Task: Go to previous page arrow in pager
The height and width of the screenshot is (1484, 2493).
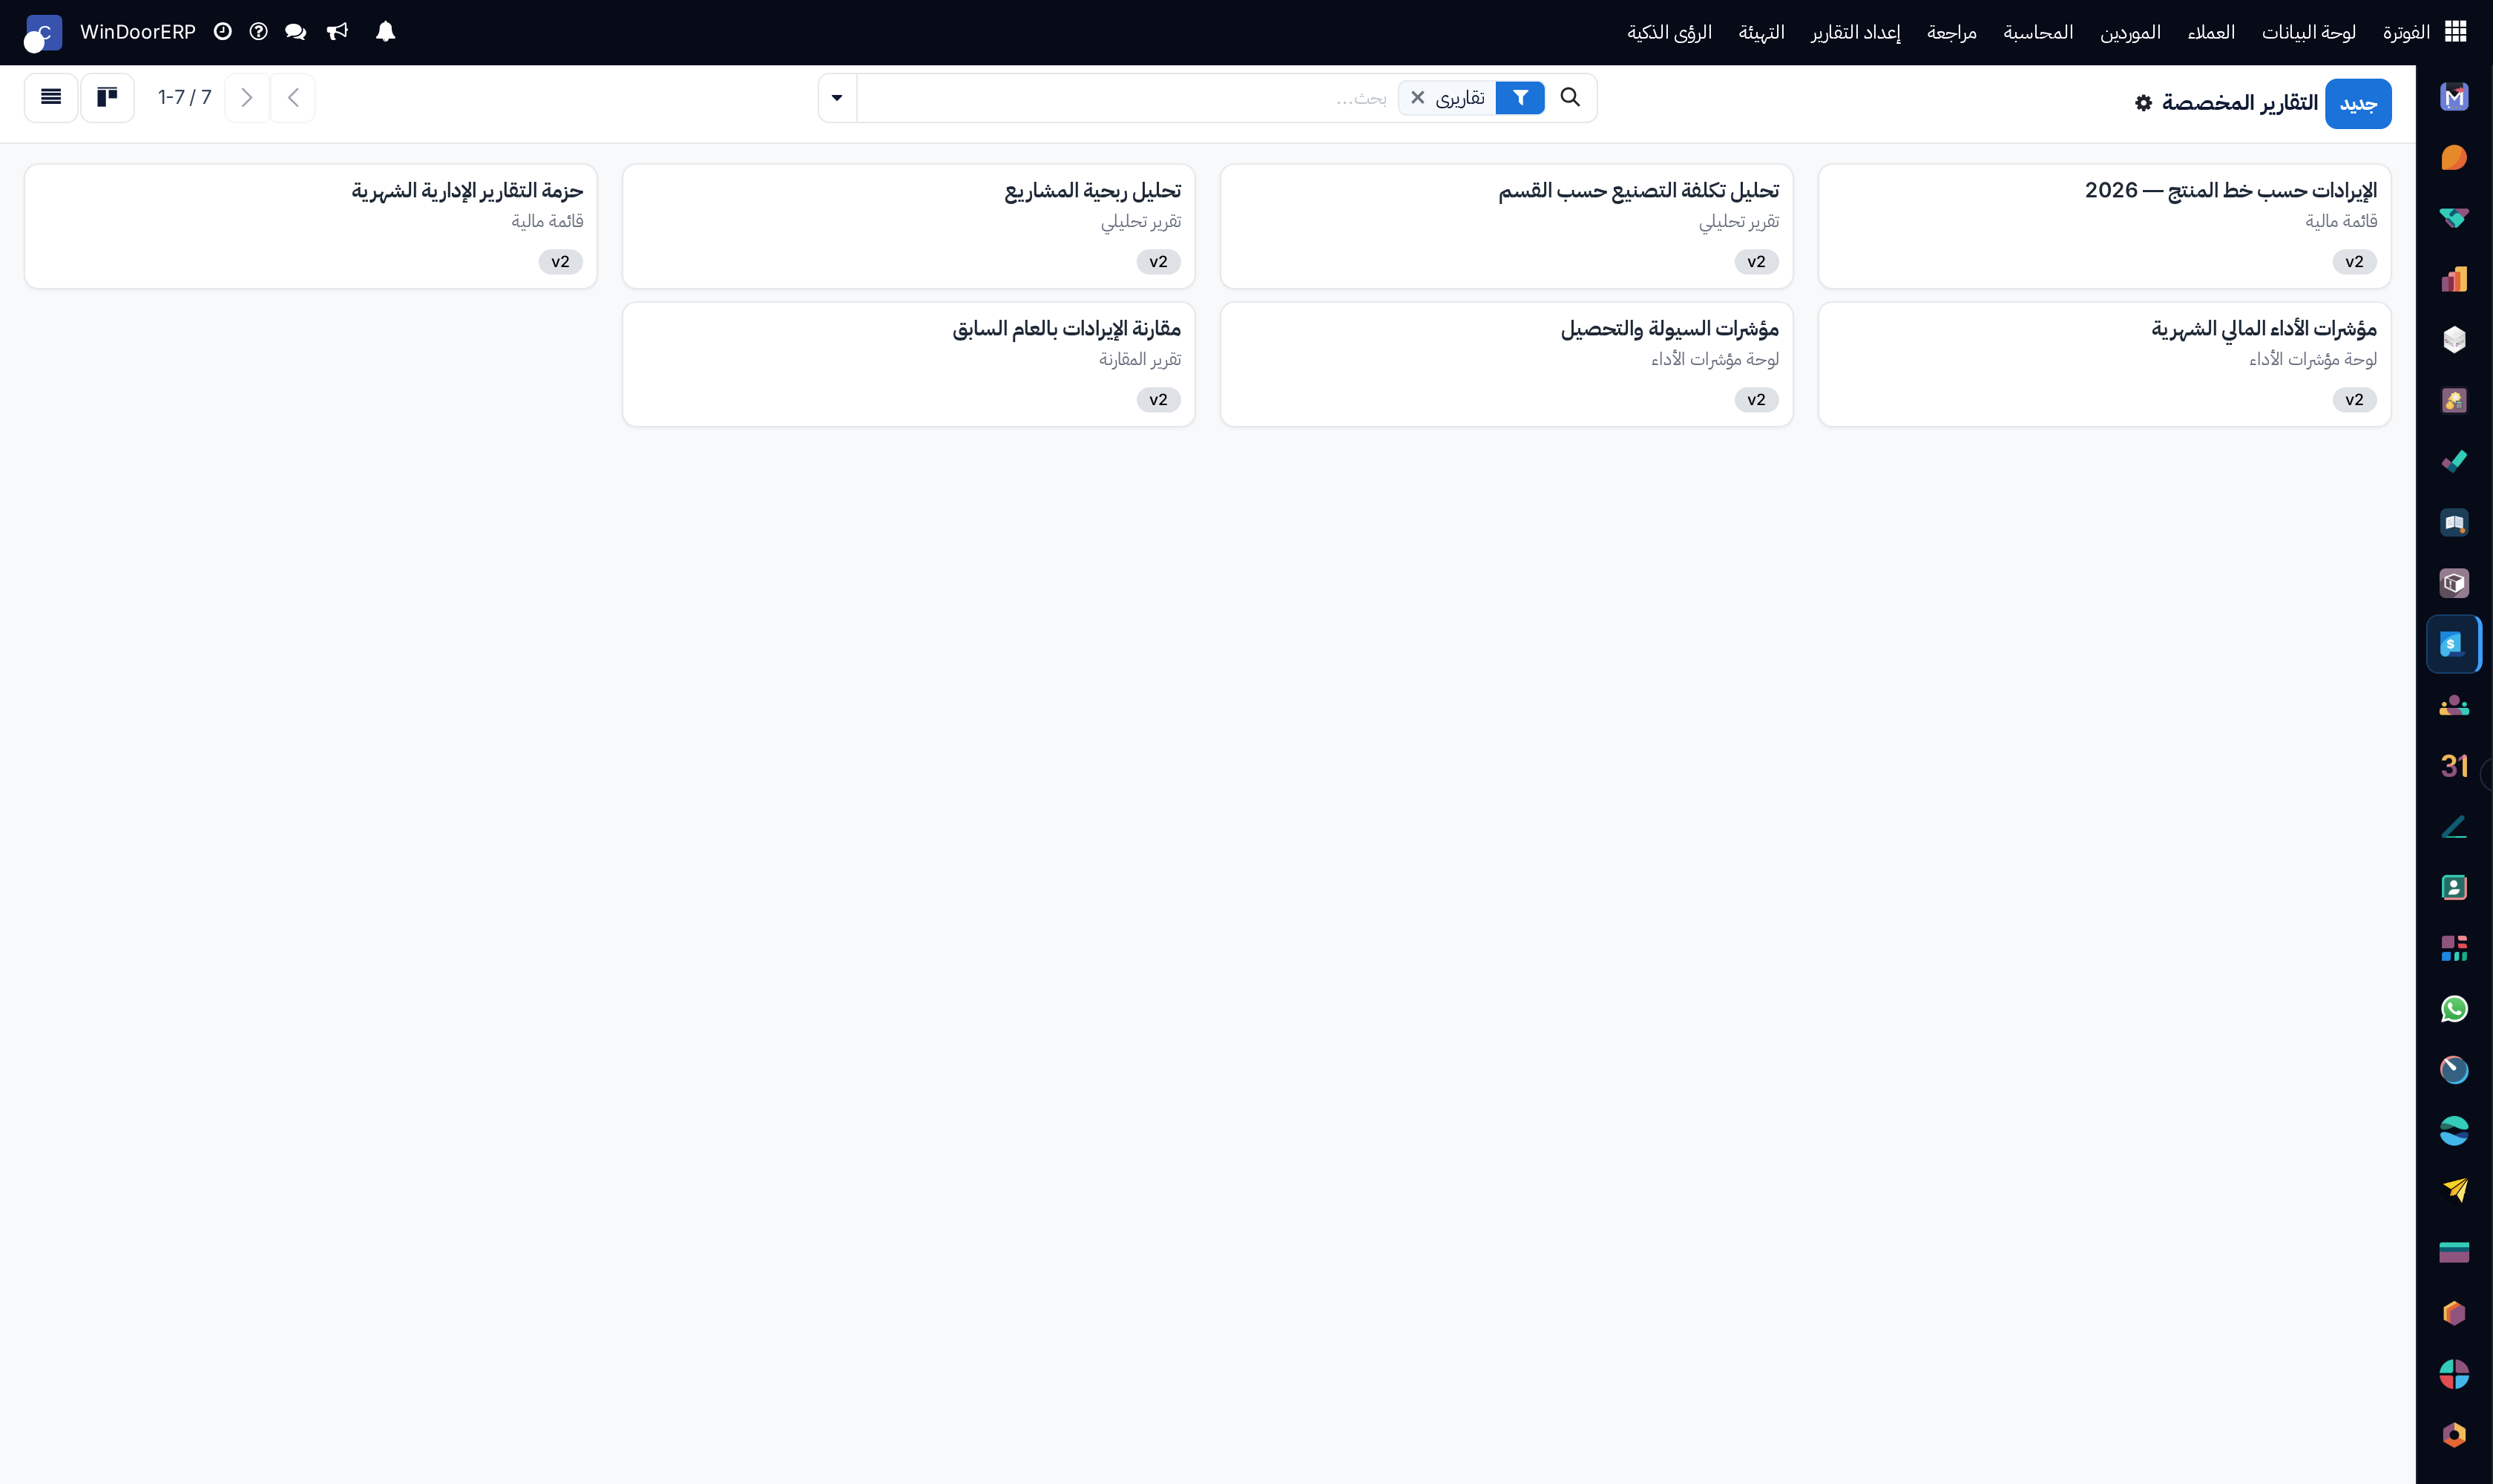Action: 293,98
